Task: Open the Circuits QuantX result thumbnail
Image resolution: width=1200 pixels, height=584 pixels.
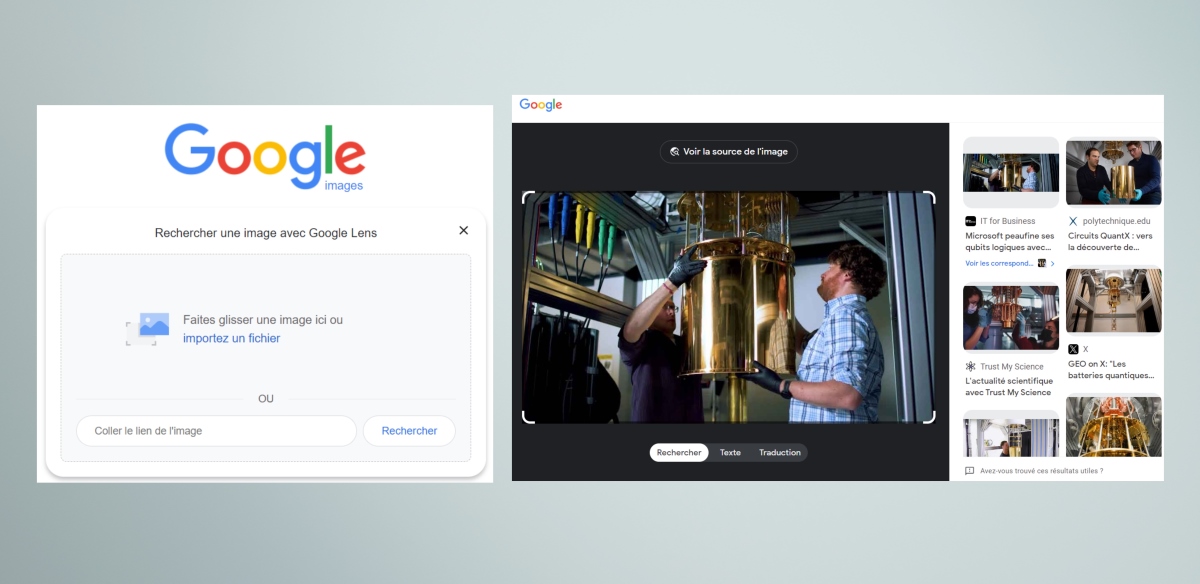Action: click(1113, 172)
